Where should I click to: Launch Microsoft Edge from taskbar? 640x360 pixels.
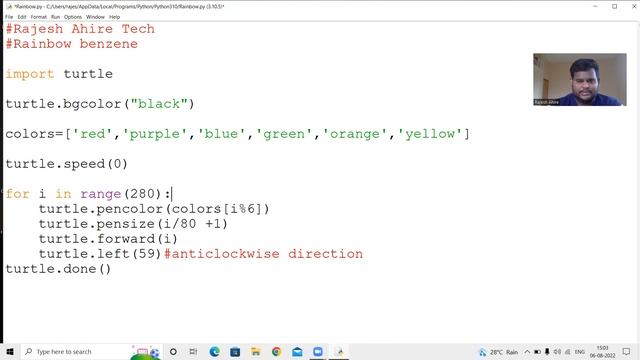tap(214, 351)
